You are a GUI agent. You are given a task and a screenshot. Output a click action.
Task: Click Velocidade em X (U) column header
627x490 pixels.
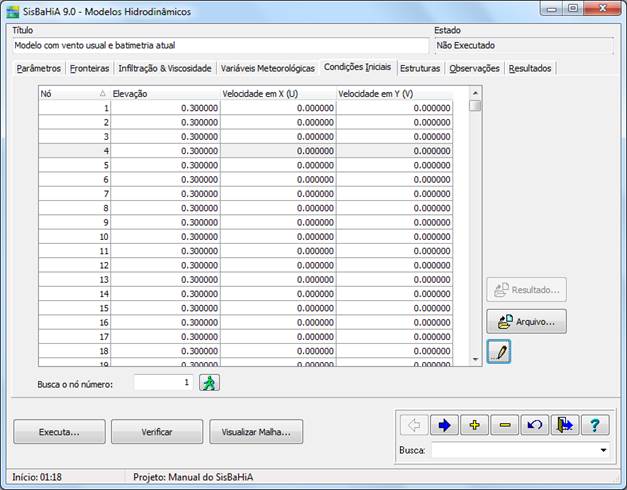(278, 94)
